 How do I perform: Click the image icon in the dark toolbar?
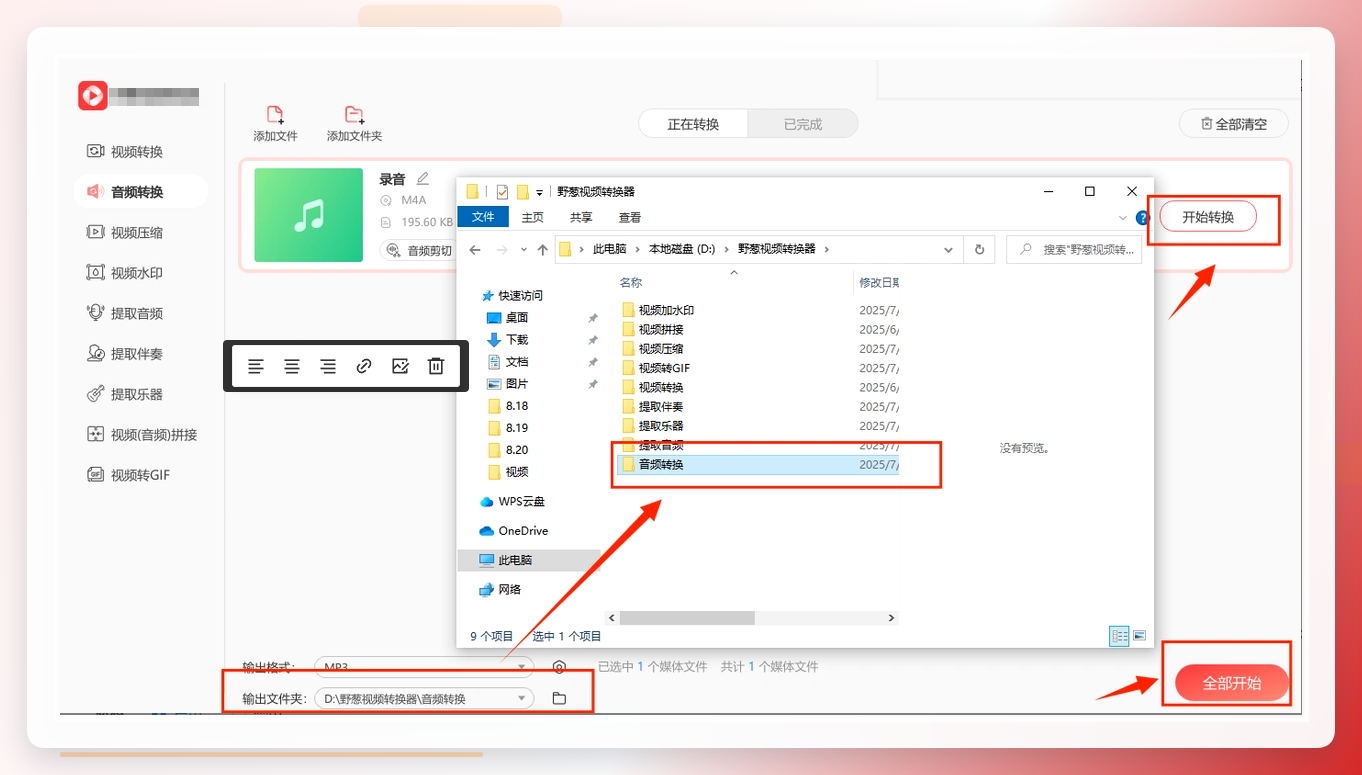coord(400,366)
